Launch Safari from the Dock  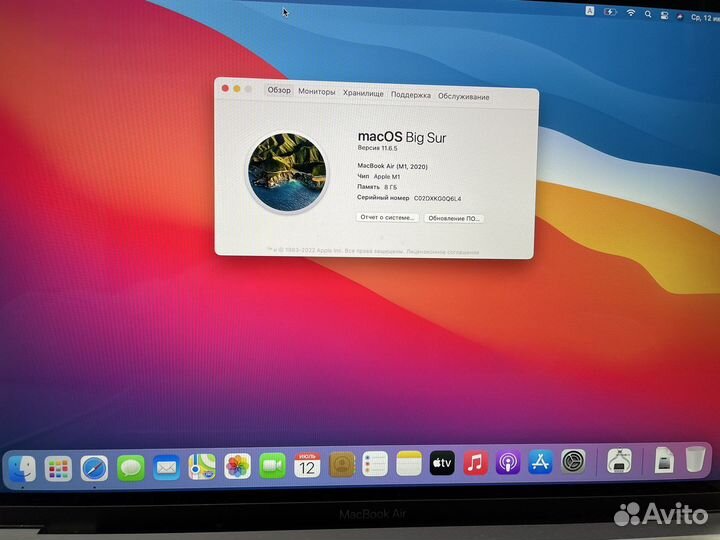tap(94, 468)
